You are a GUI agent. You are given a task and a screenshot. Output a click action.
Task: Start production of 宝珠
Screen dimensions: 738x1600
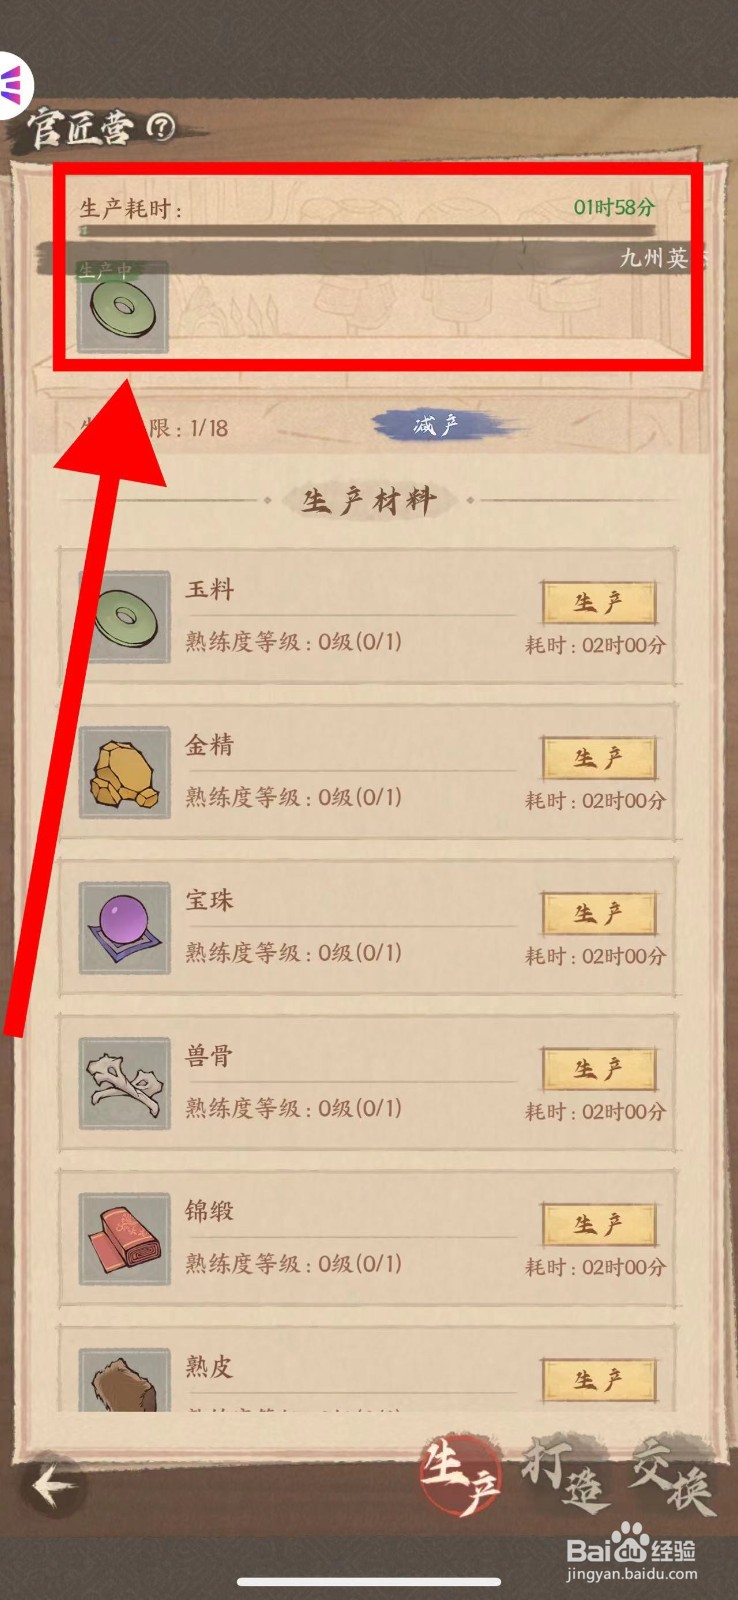click(598, 914)
